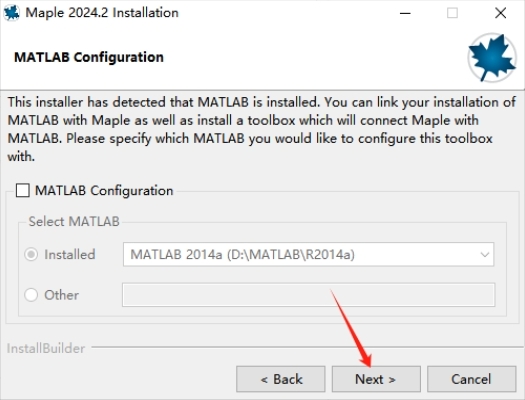Click the dropdown arrow beside MATLAB 2014a
The width and height of the screenshot is (525, 400).
(484, 255)
